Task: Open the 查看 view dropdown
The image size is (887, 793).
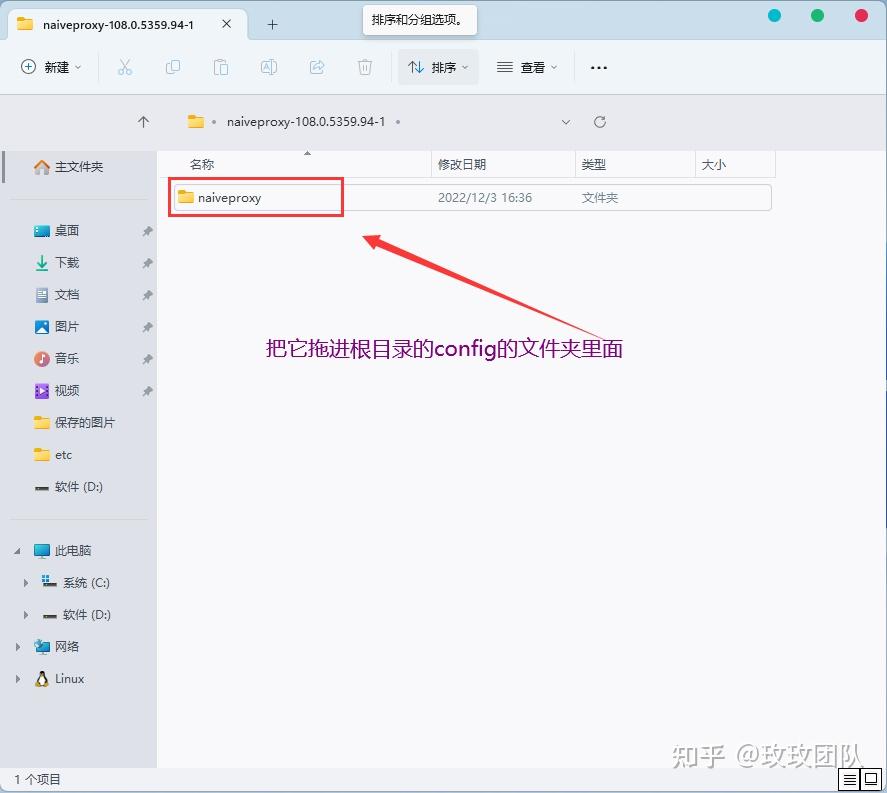Action: click(x=527, y=67)
